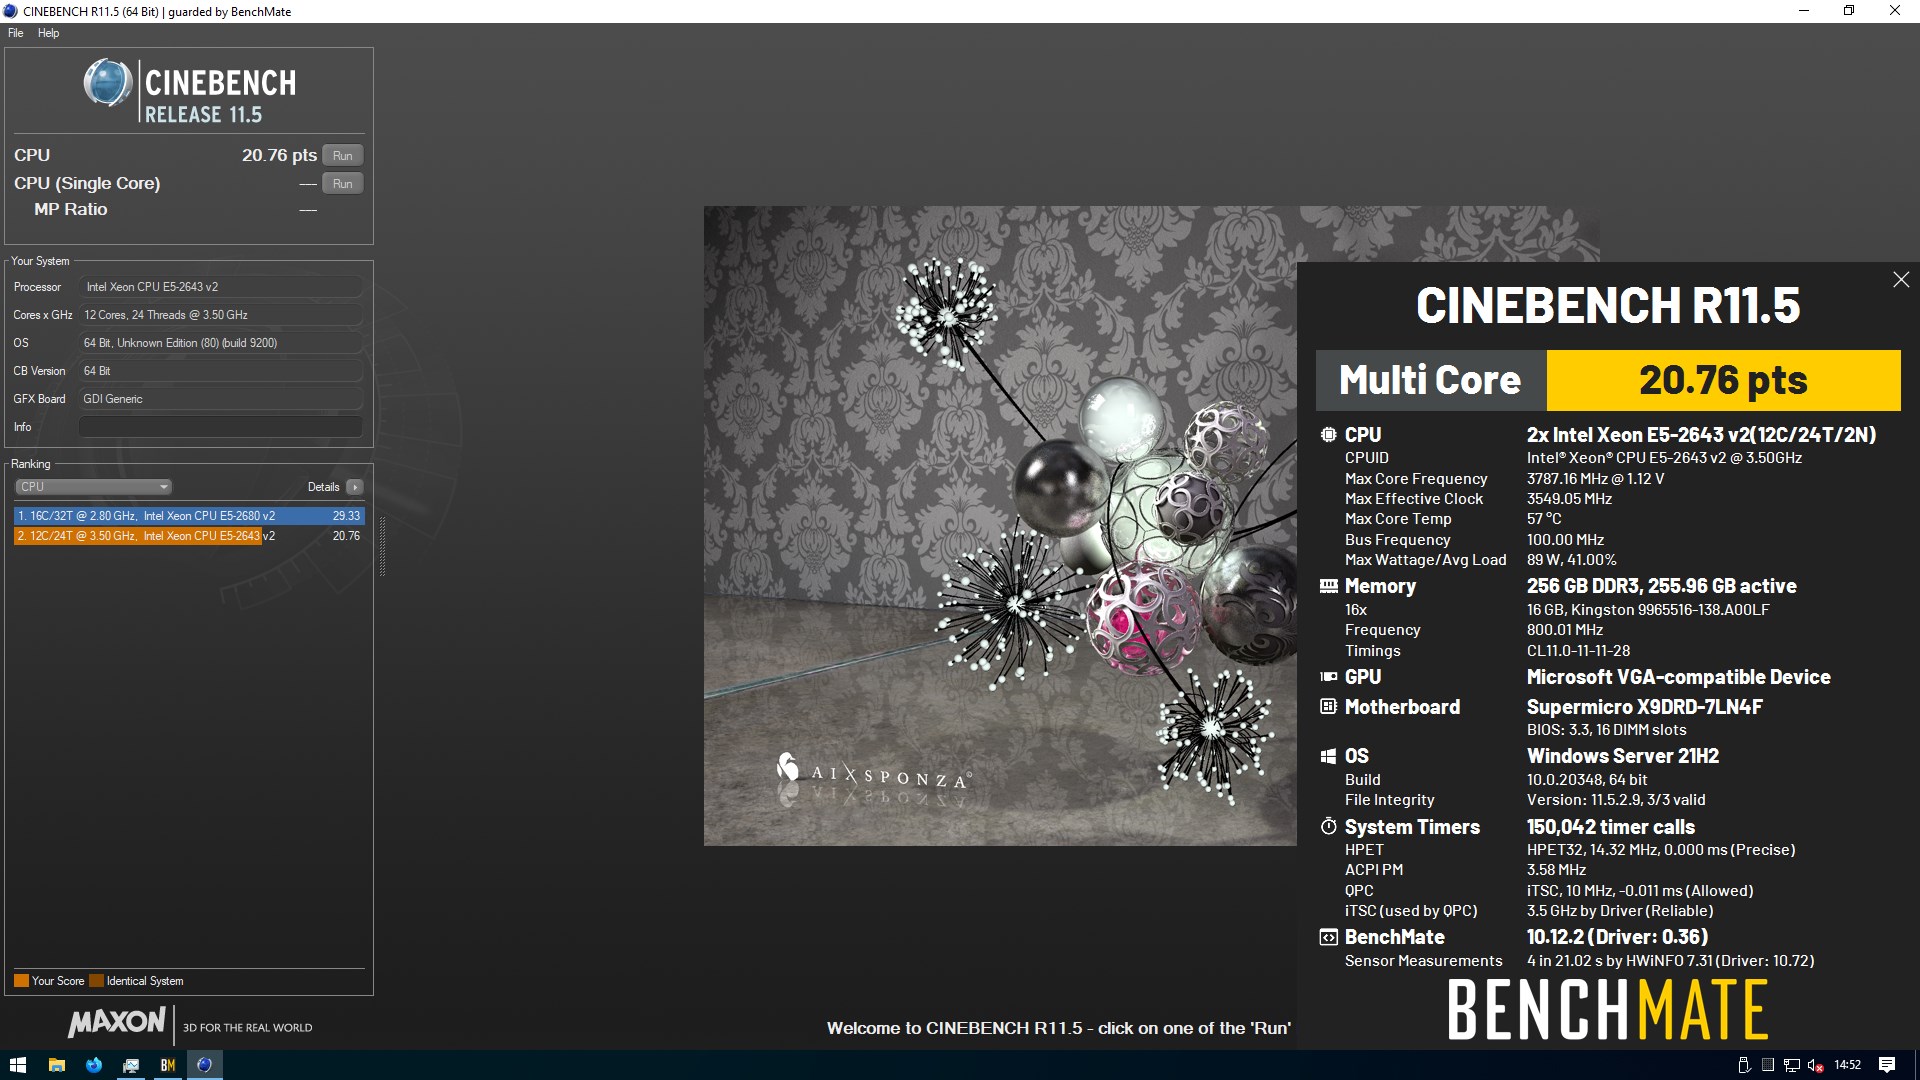
Task: Run the CPU (Single Core) benchmark
Action: pos(343,184)
